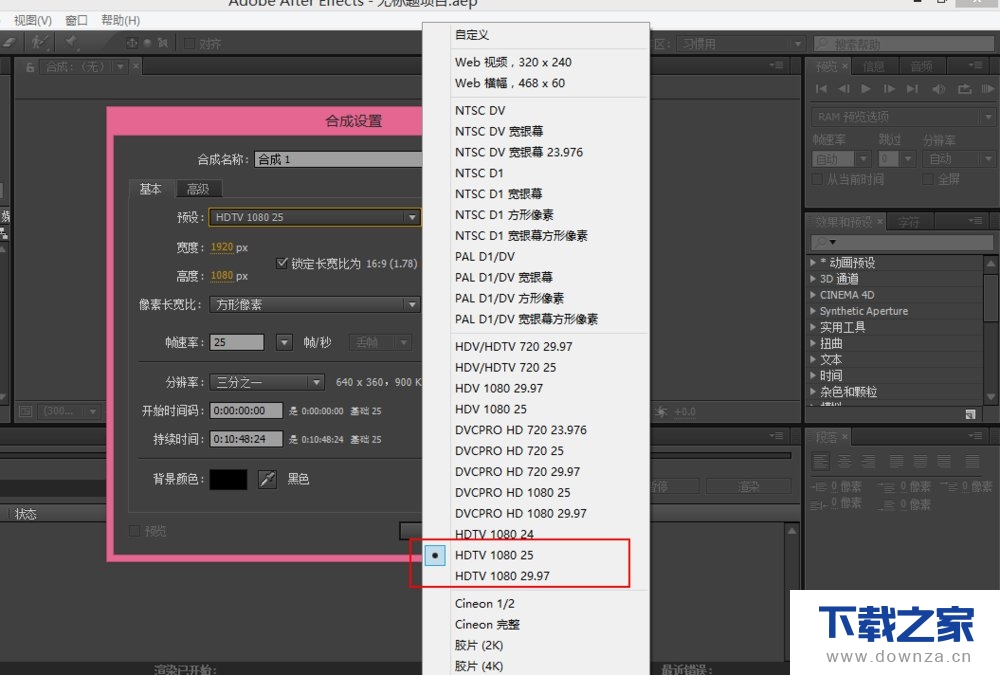Pick background color with the eyedropper
The width and height of the screenshot is (1000, 675).
[267, 479]
